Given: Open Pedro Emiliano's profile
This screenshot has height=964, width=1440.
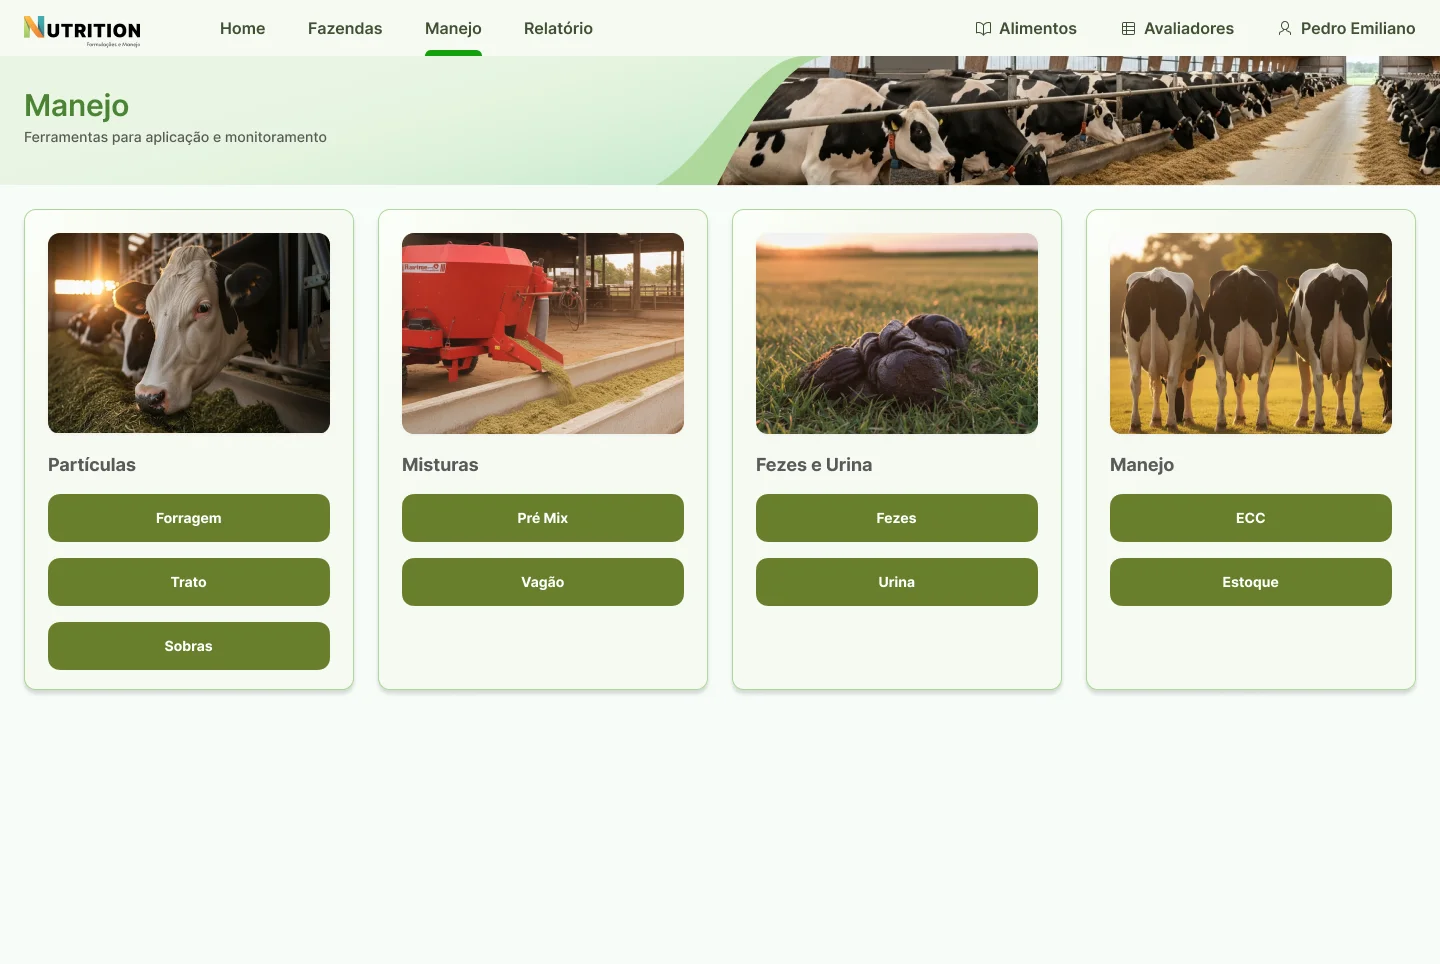Looking at the screenshot, I should [x=1346, y=29].
